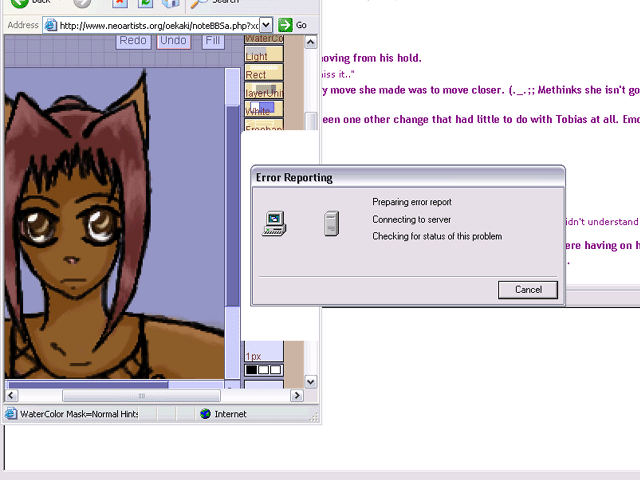Click the White color layer option

click(264, 109)
